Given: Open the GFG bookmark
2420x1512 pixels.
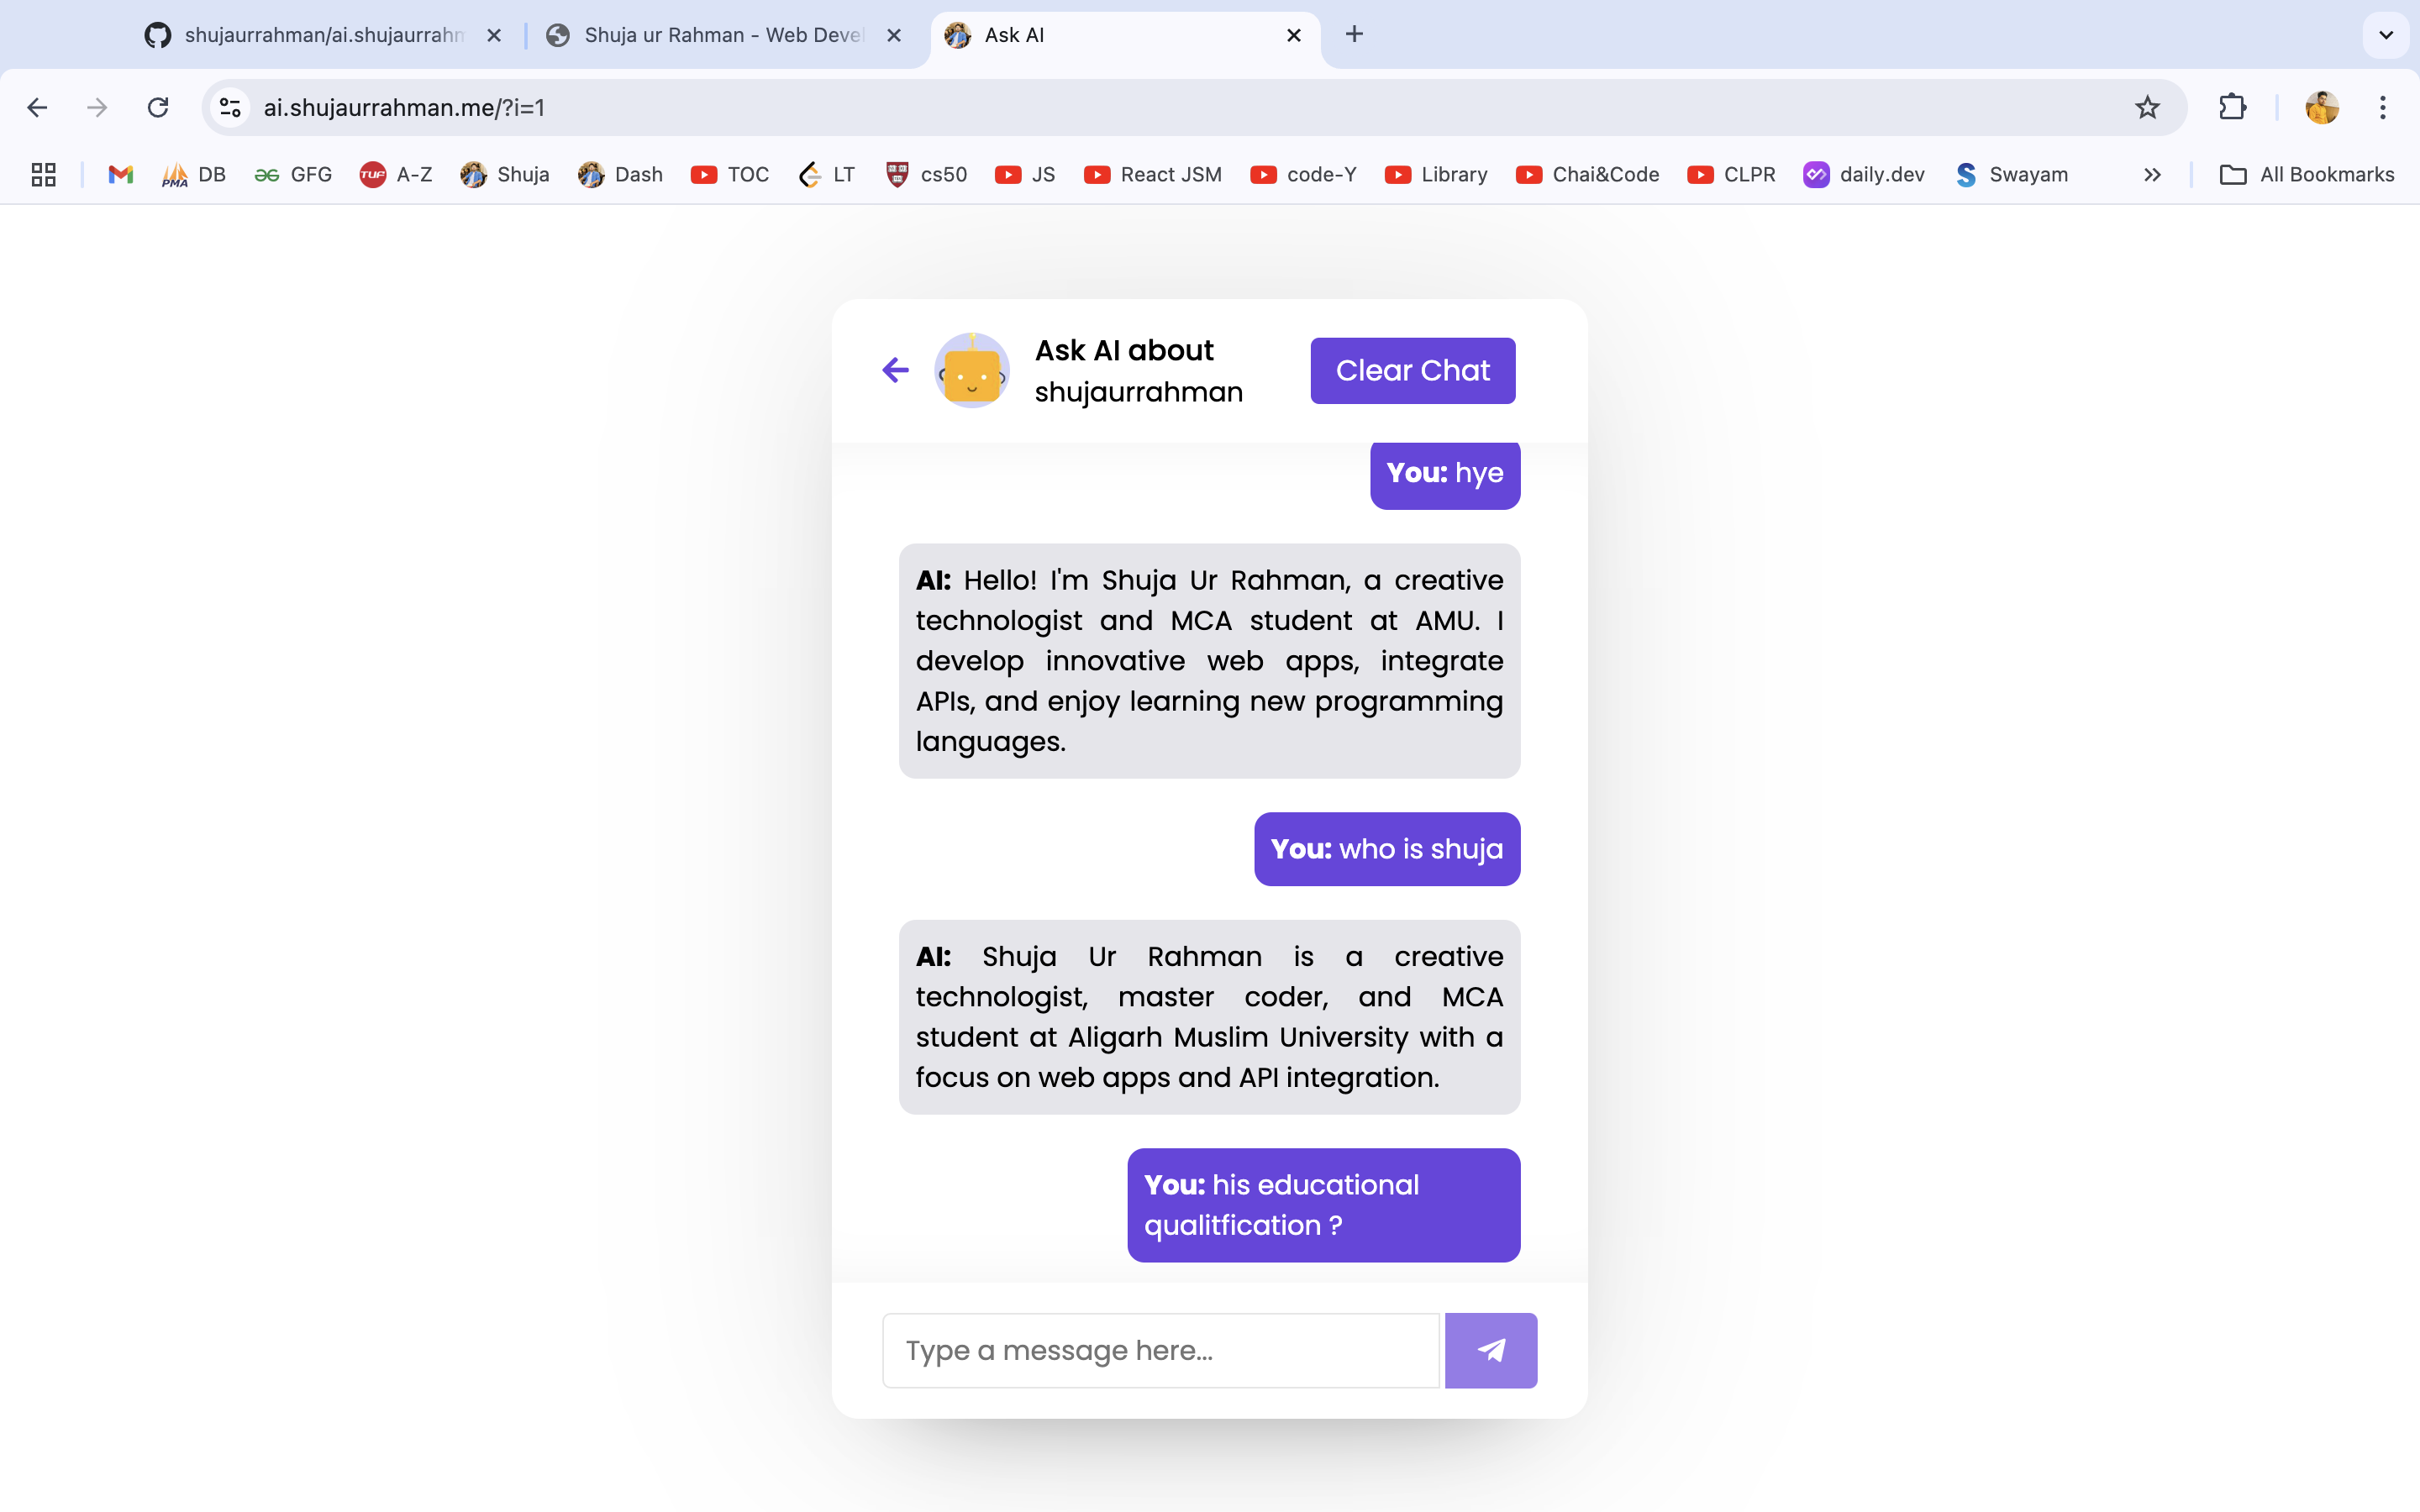Looking at the screenshot, I should pos(293,174).
